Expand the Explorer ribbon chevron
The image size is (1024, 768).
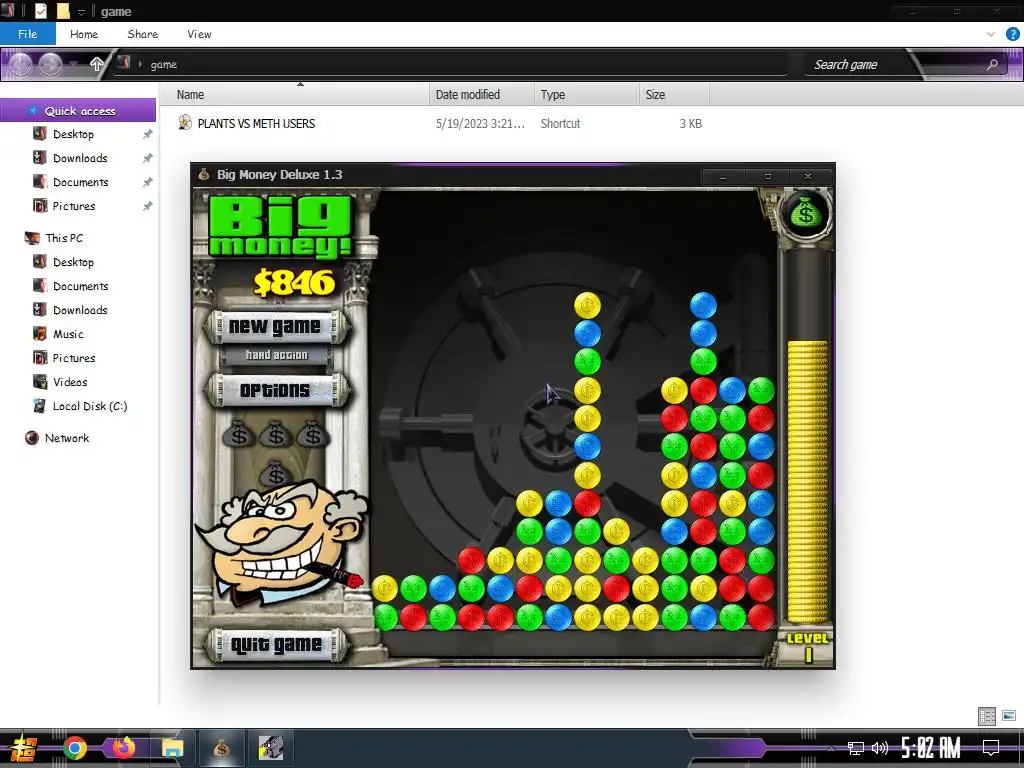tap(991, 34)
